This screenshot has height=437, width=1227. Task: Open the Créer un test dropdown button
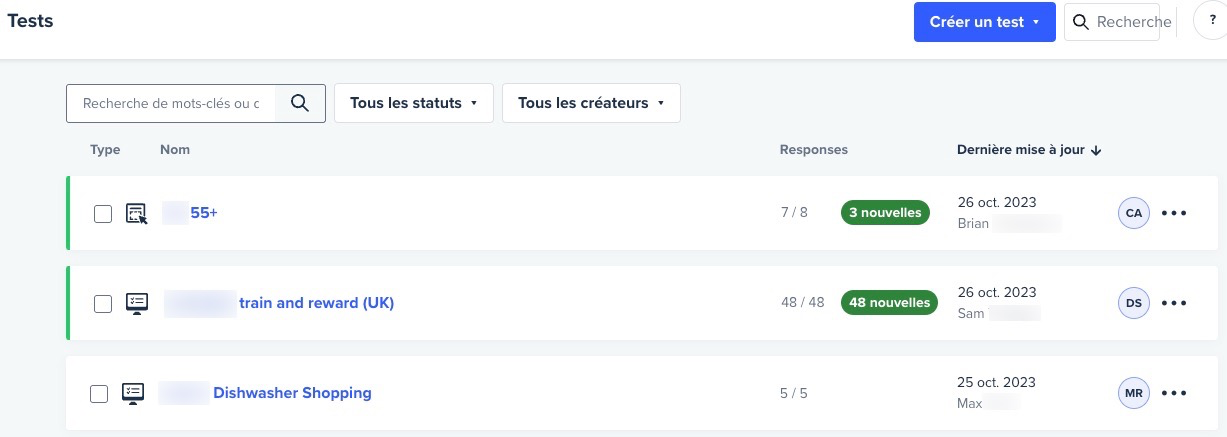985,22
